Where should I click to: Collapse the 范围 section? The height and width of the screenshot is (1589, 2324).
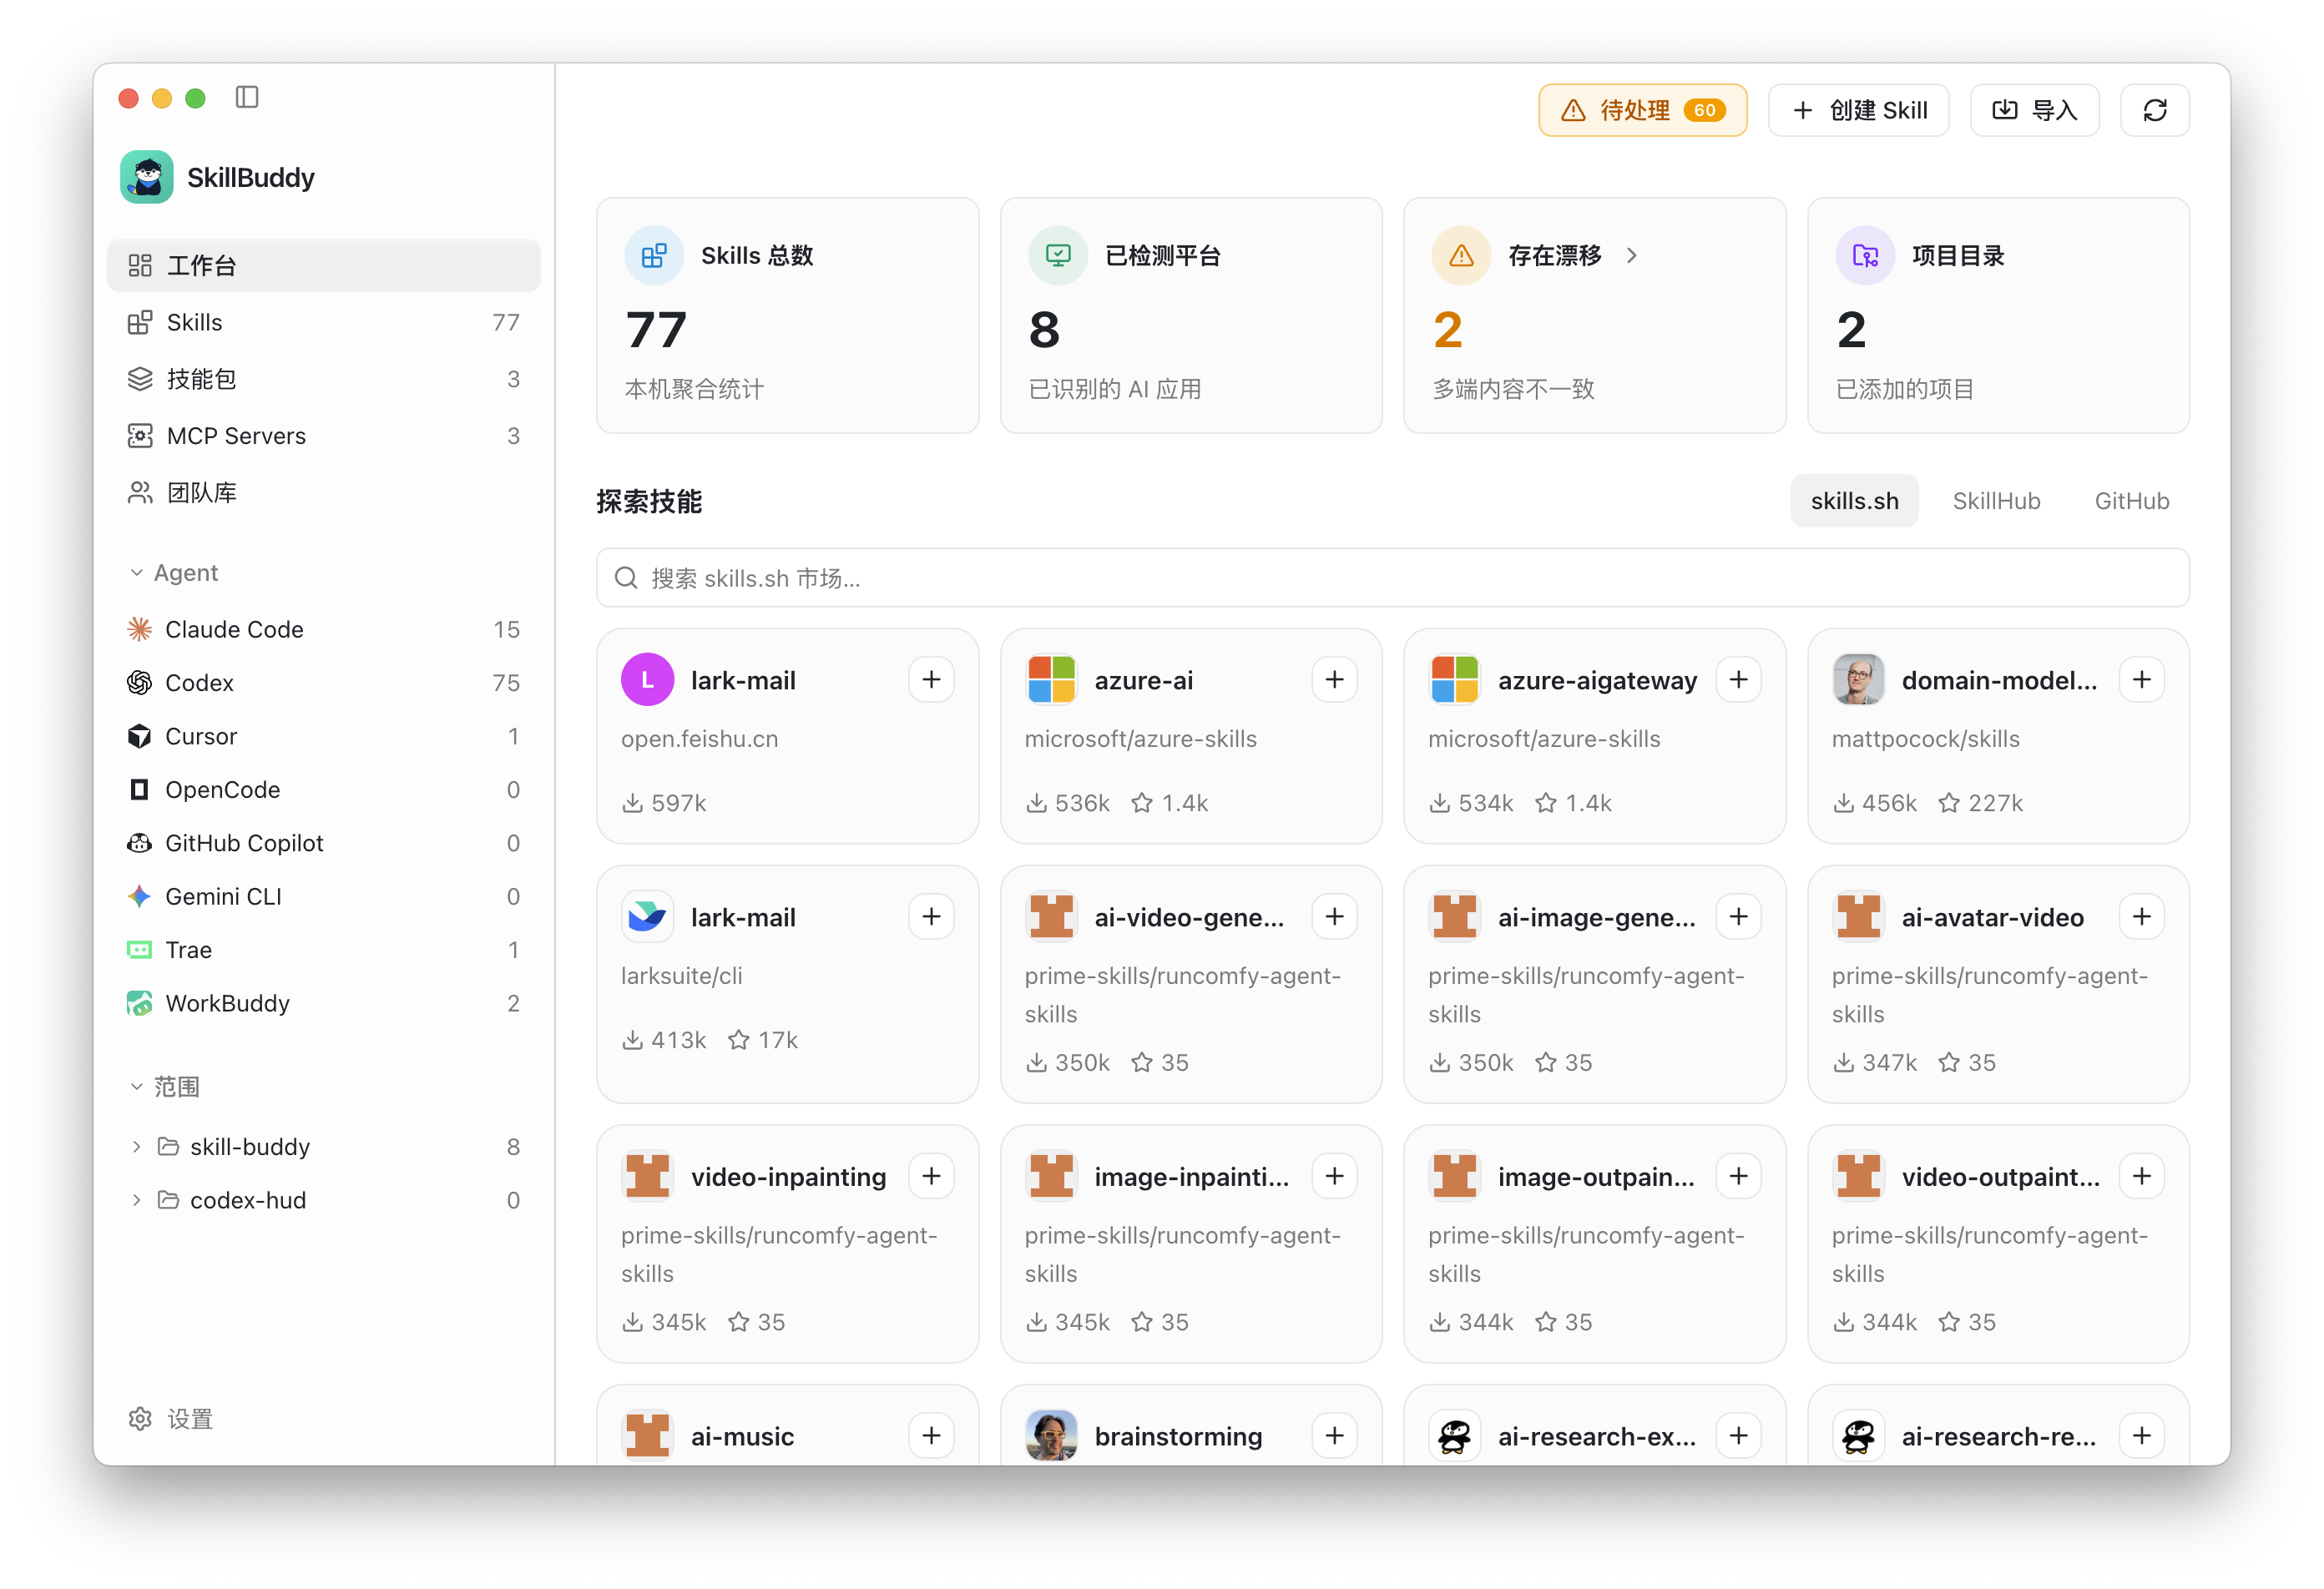tap(165, 1087)
